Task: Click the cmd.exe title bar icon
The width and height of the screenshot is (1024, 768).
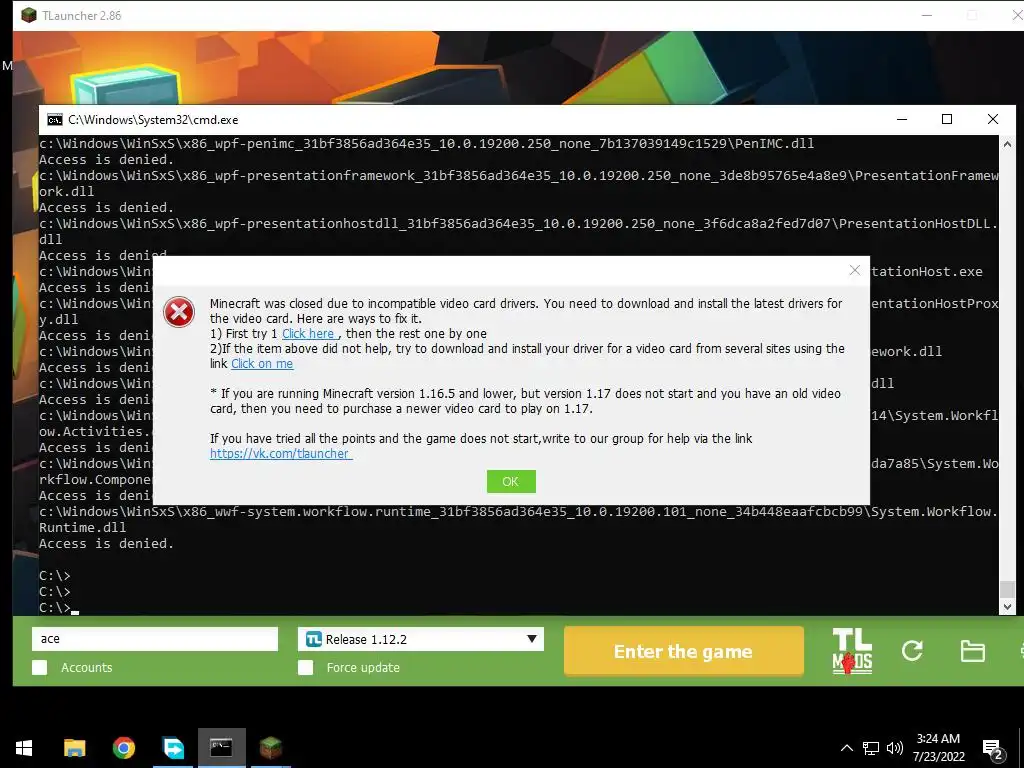Action: [55, 120]
